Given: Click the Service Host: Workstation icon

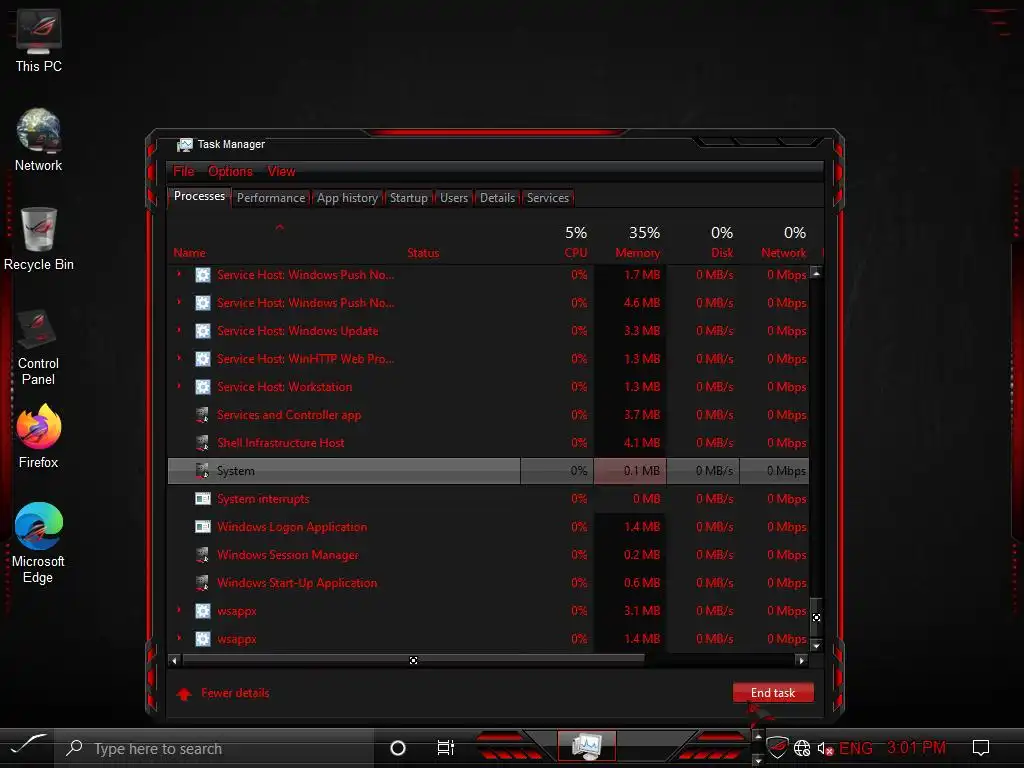Looking at the screenshot, I should click(203, 387).
